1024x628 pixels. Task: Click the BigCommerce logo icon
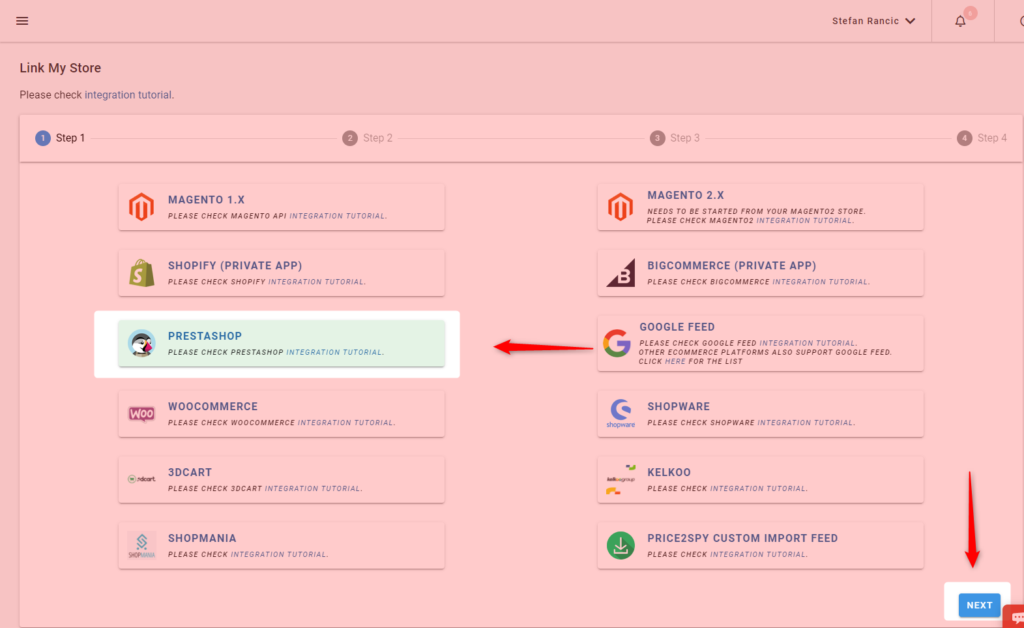[620, 273]
